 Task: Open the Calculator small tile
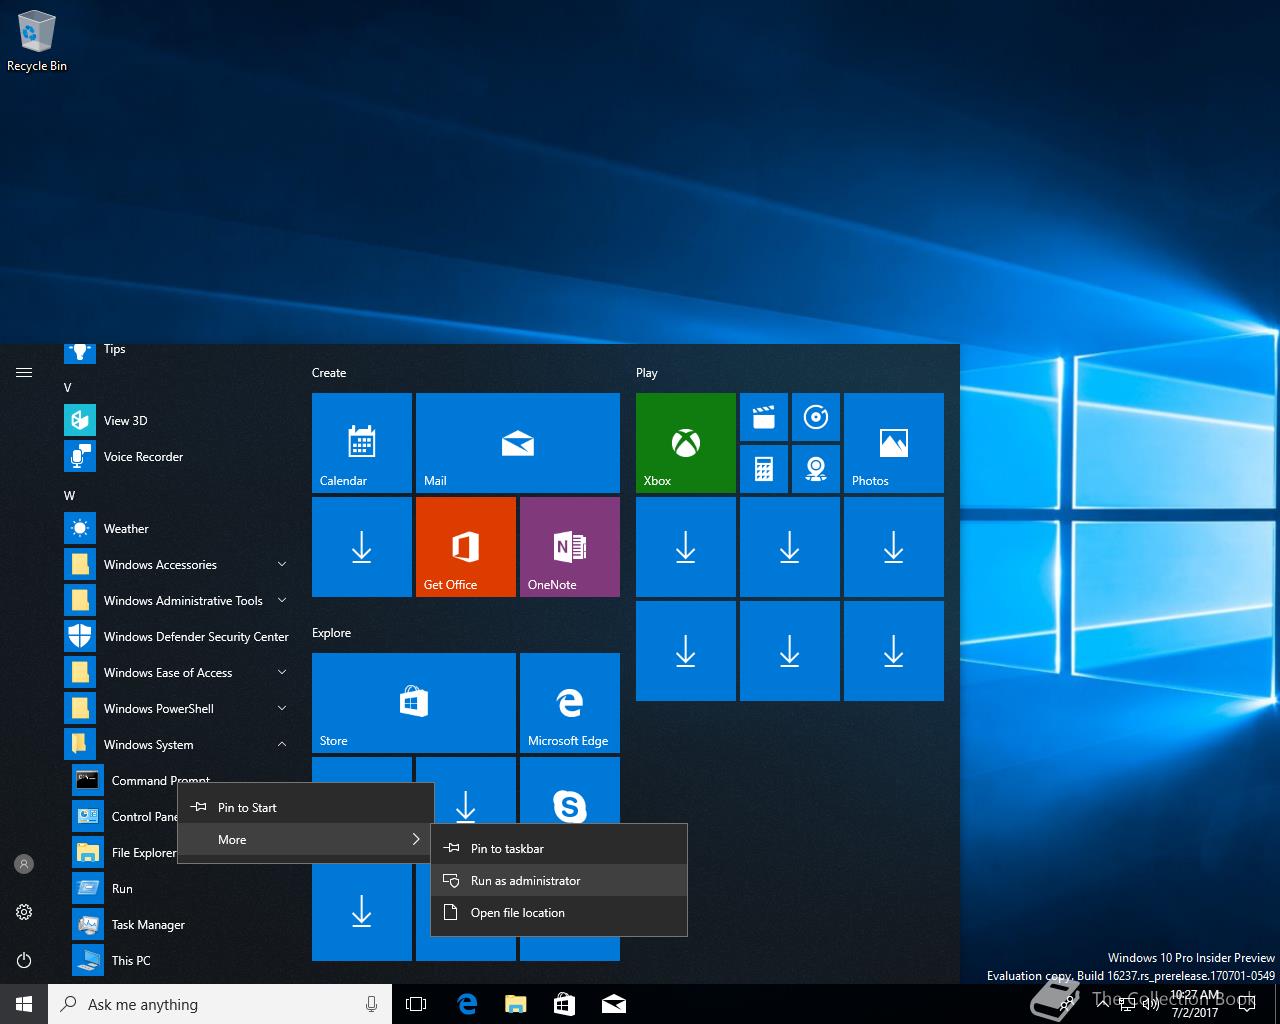764,469
